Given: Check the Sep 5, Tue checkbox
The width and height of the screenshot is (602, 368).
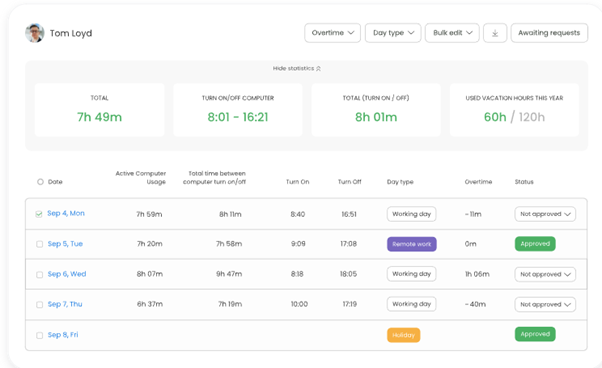Looking at the screenshot, I should 40,244.
